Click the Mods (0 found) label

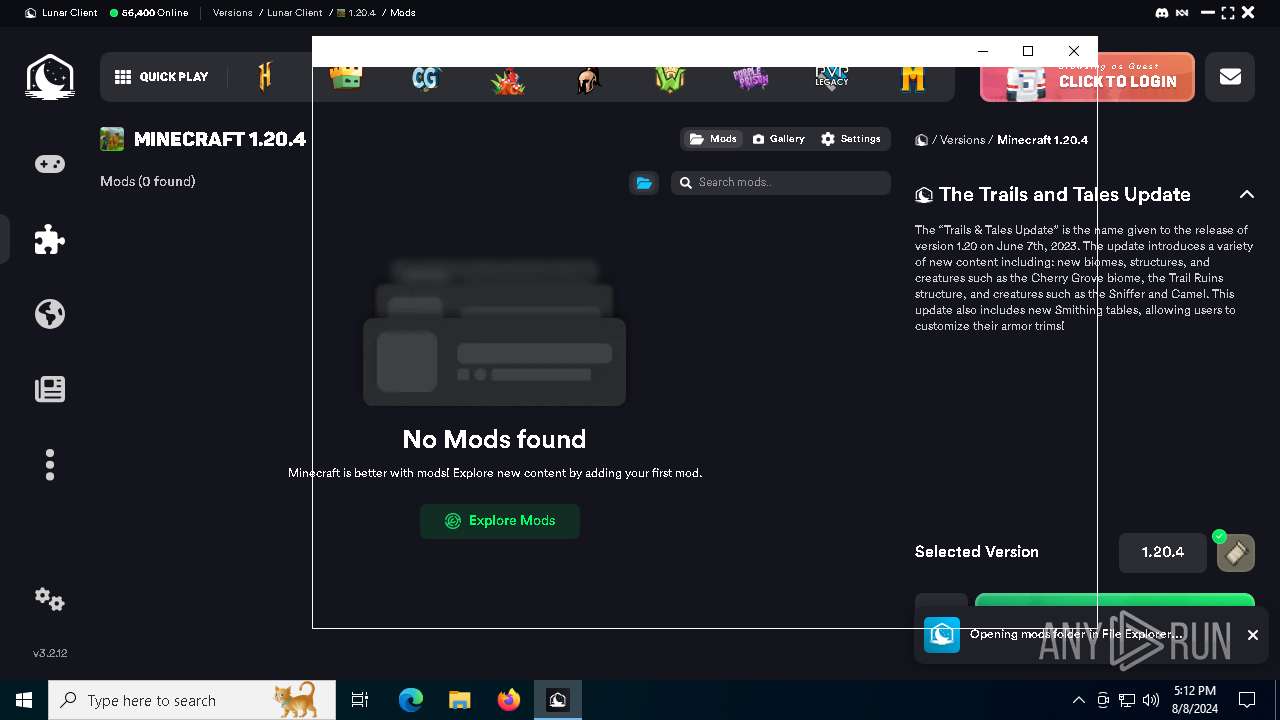[147, 181]
